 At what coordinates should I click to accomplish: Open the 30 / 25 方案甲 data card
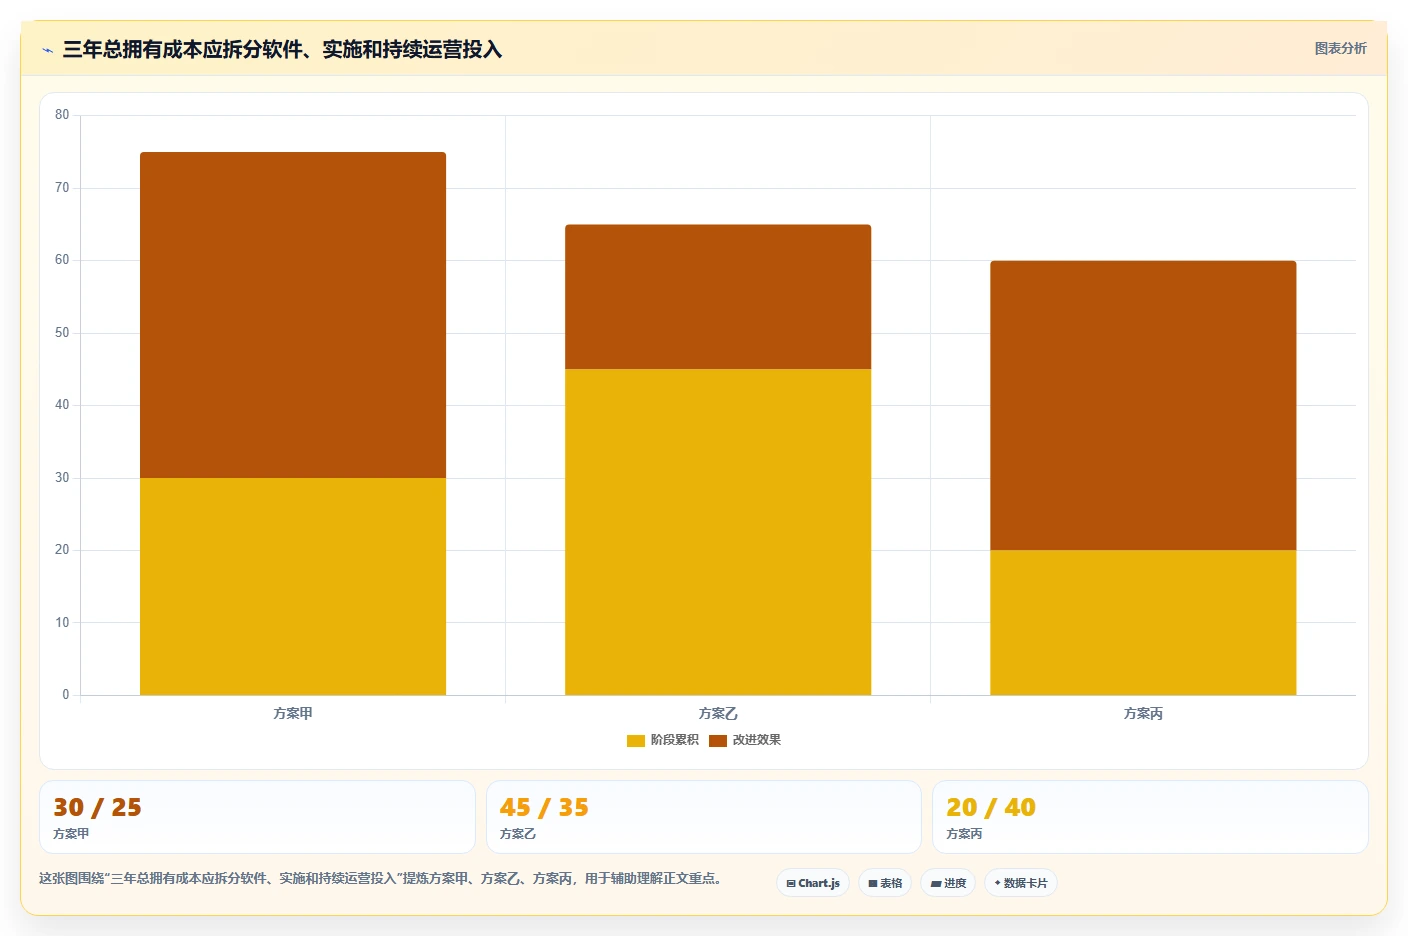pyautogui.click(x=257, y=817)
